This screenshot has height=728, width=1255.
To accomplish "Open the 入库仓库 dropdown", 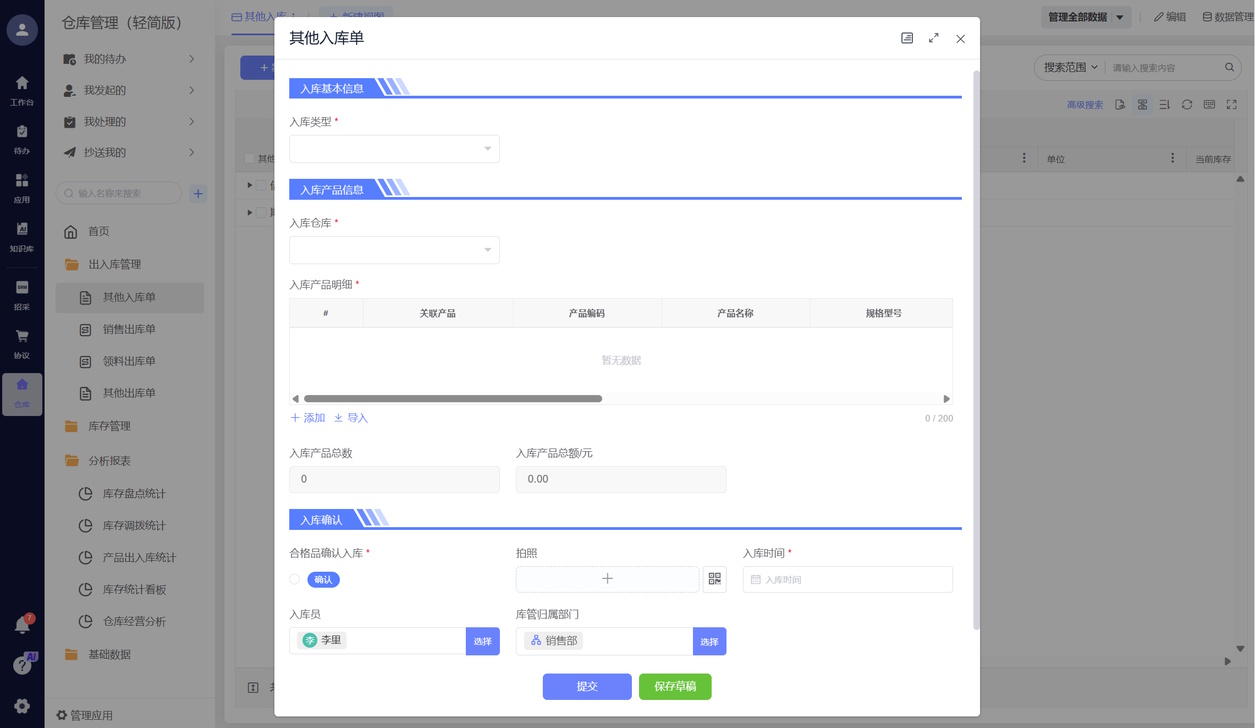I will pos(394,250).
